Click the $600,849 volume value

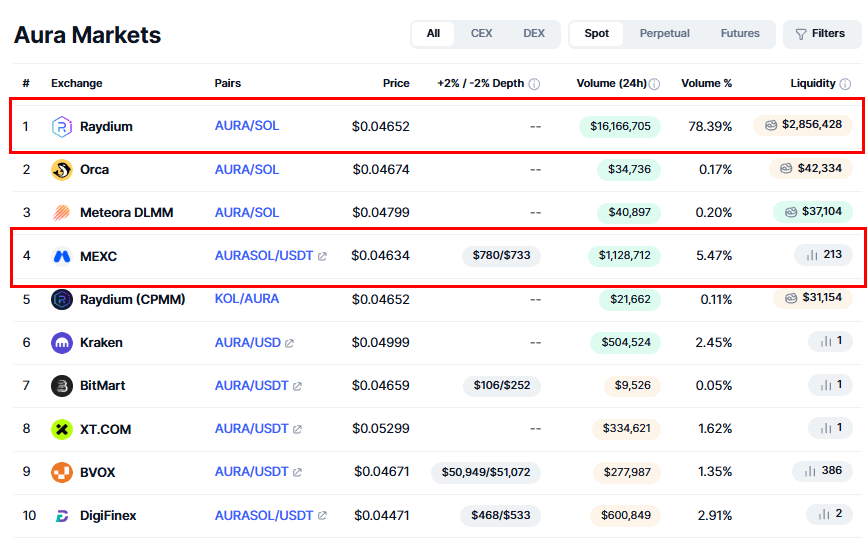click(626, 516)
